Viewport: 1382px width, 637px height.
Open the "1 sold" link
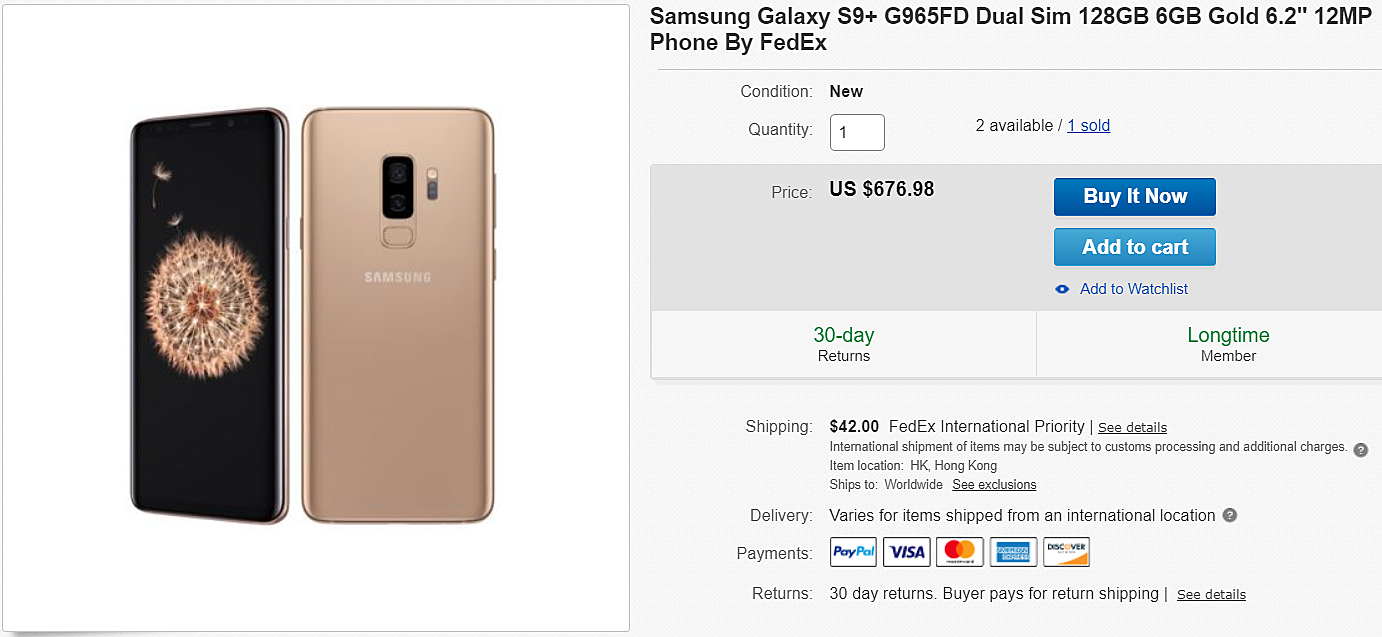pyautogui.click(x=1088, y=126)
